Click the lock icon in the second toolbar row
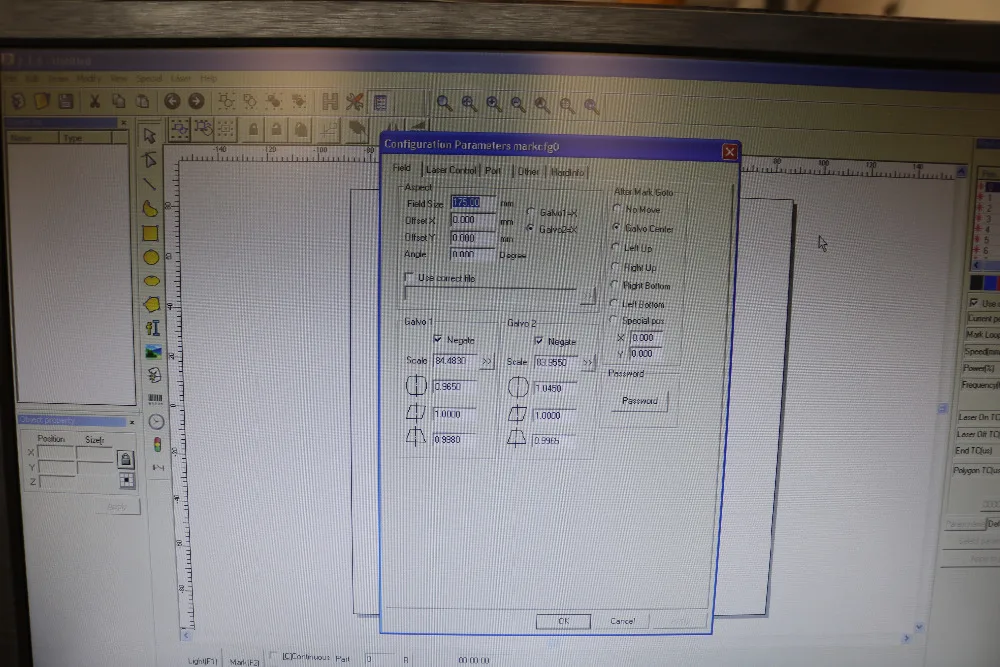1000x667 pixels. pyautogui.click(x=253, y=129)
